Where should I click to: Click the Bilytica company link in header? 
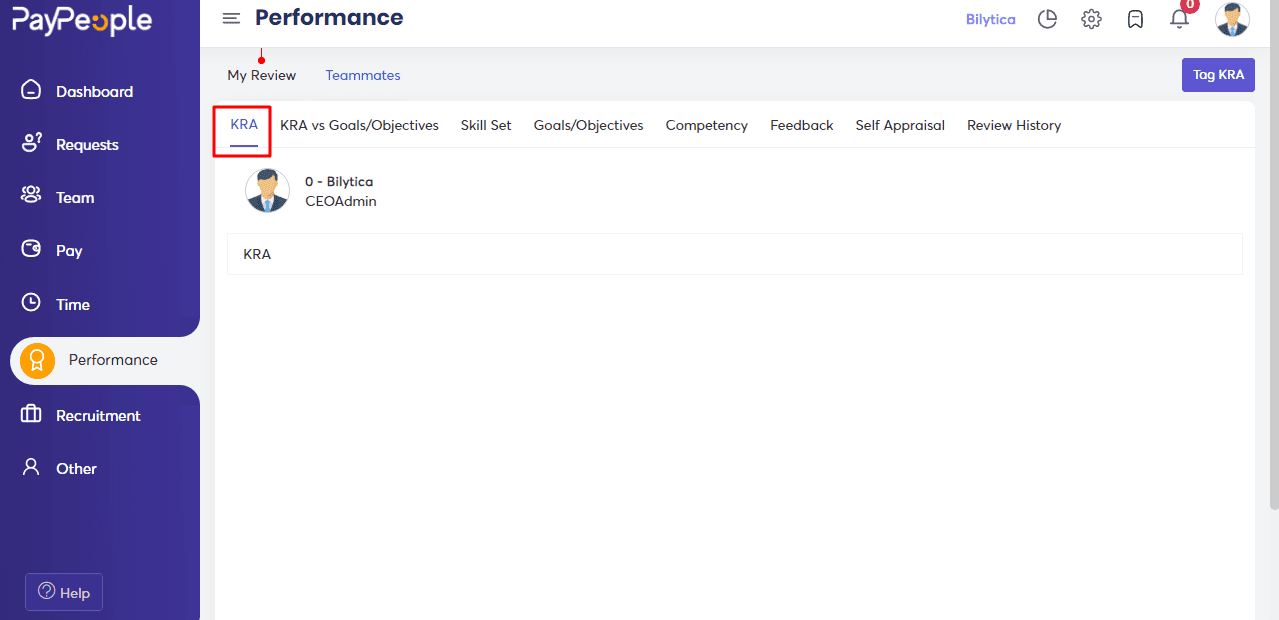pos(991,19)
